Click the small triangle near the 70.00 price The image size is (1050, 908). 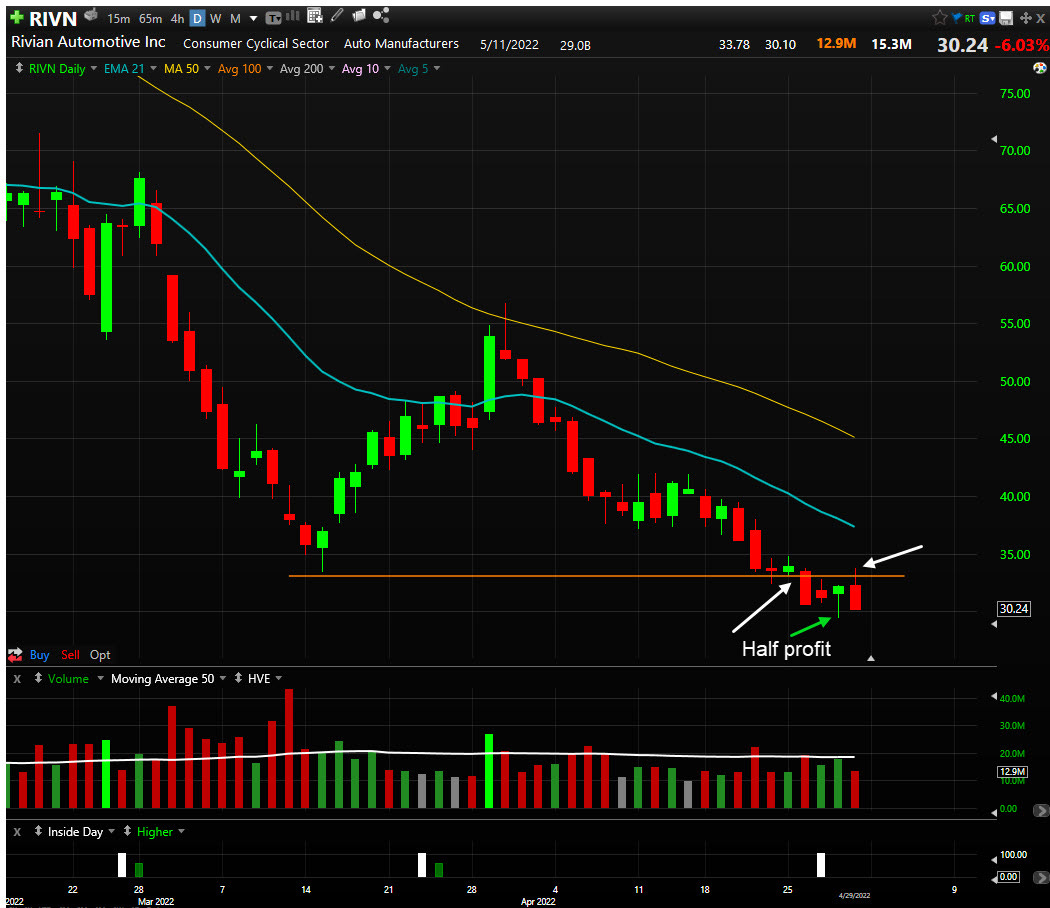click(994, 139)
